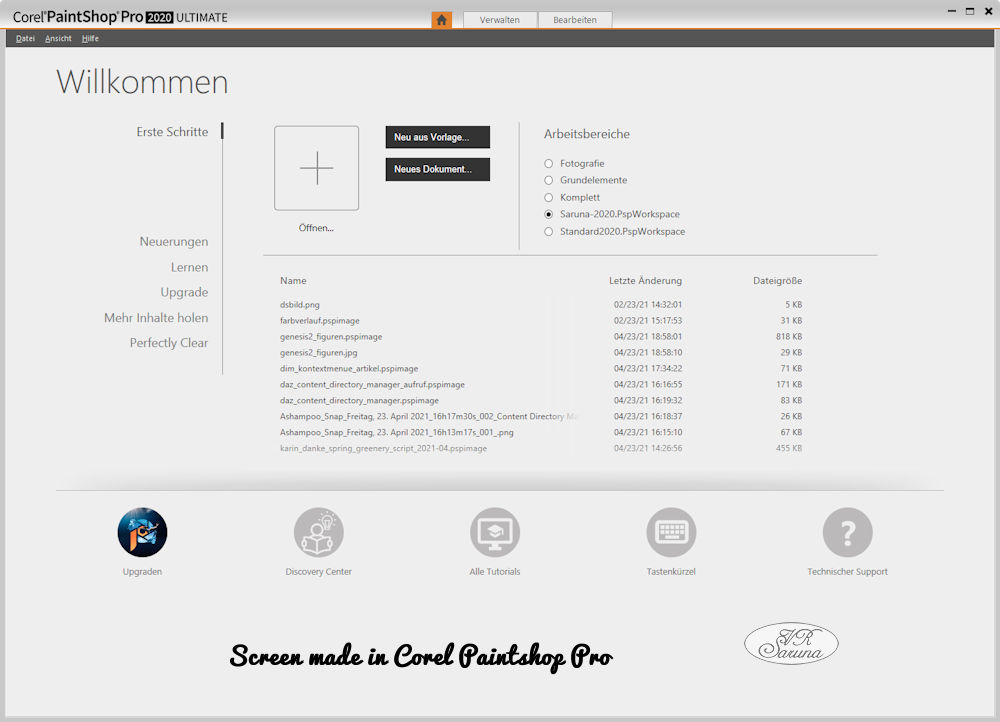Viewport: 1000px width, 722px height.
Task: Open Upgrade section in sidebar
Action: tap(184, 292)
